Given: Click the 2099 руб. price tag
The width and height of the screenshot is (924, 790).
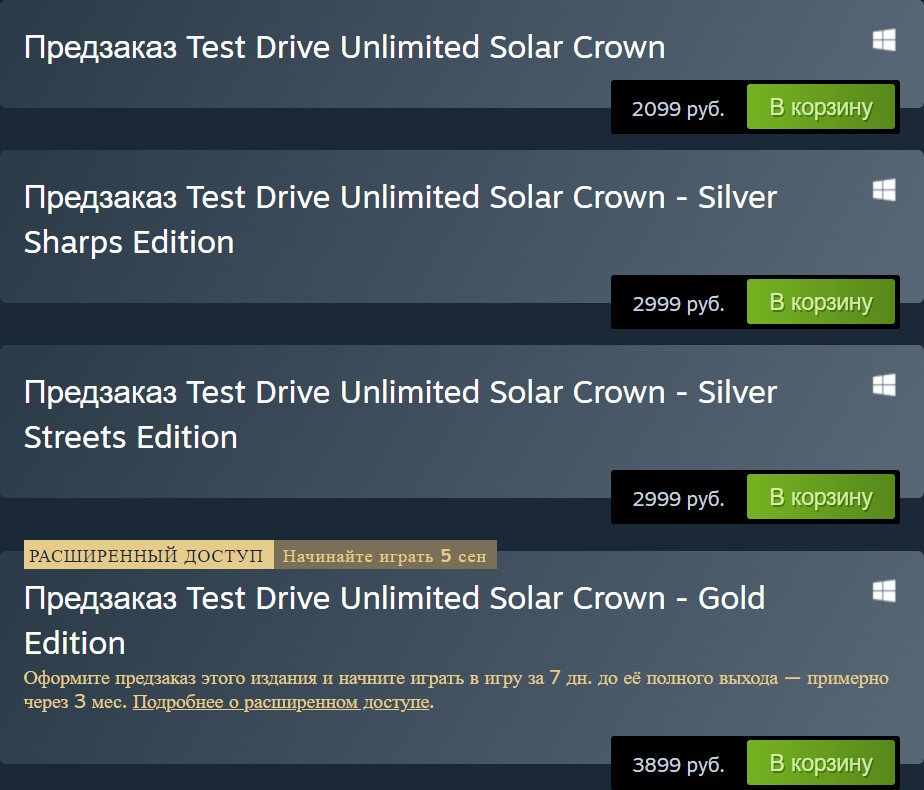Looking at the screenshot, I should (x=678, y=108).
